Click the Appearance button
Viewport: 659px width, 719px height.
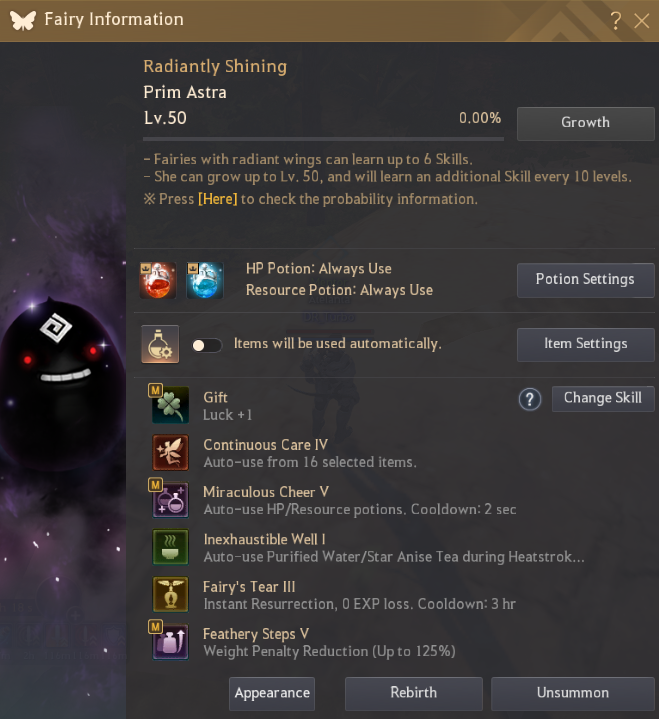[x=272, y=693]
